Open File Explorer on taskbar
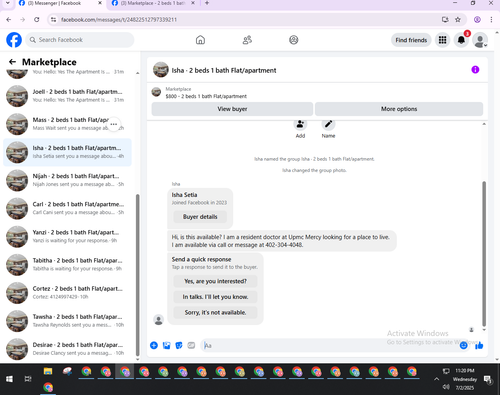The width and height of the screenshot is (500, 395). [x=48, y=371]
